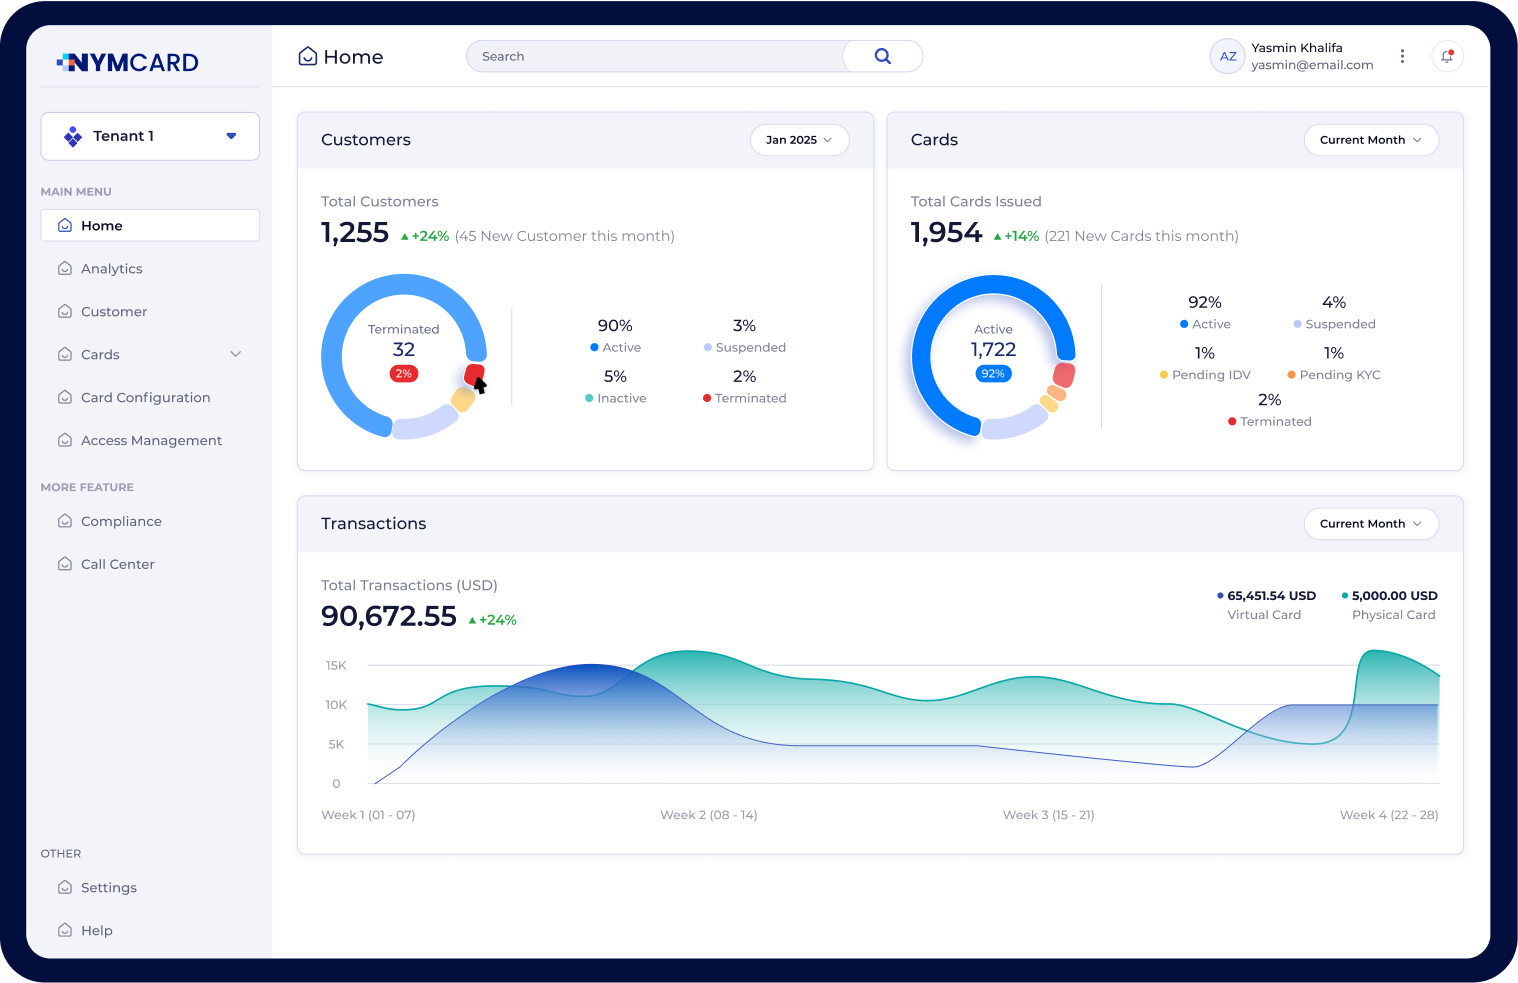Open the Jan 2025 period dropdown
Viewport: 1518px width, 983px height.
click(799, 140)
